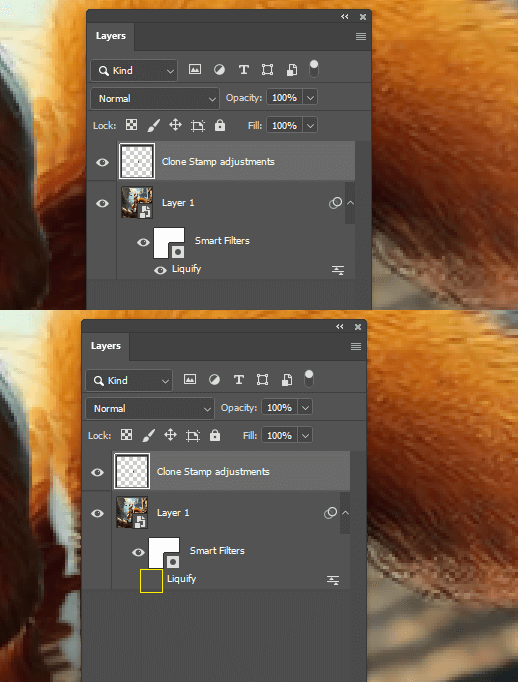Turn off layer filtering switch in upper panel

click(314, 69)
